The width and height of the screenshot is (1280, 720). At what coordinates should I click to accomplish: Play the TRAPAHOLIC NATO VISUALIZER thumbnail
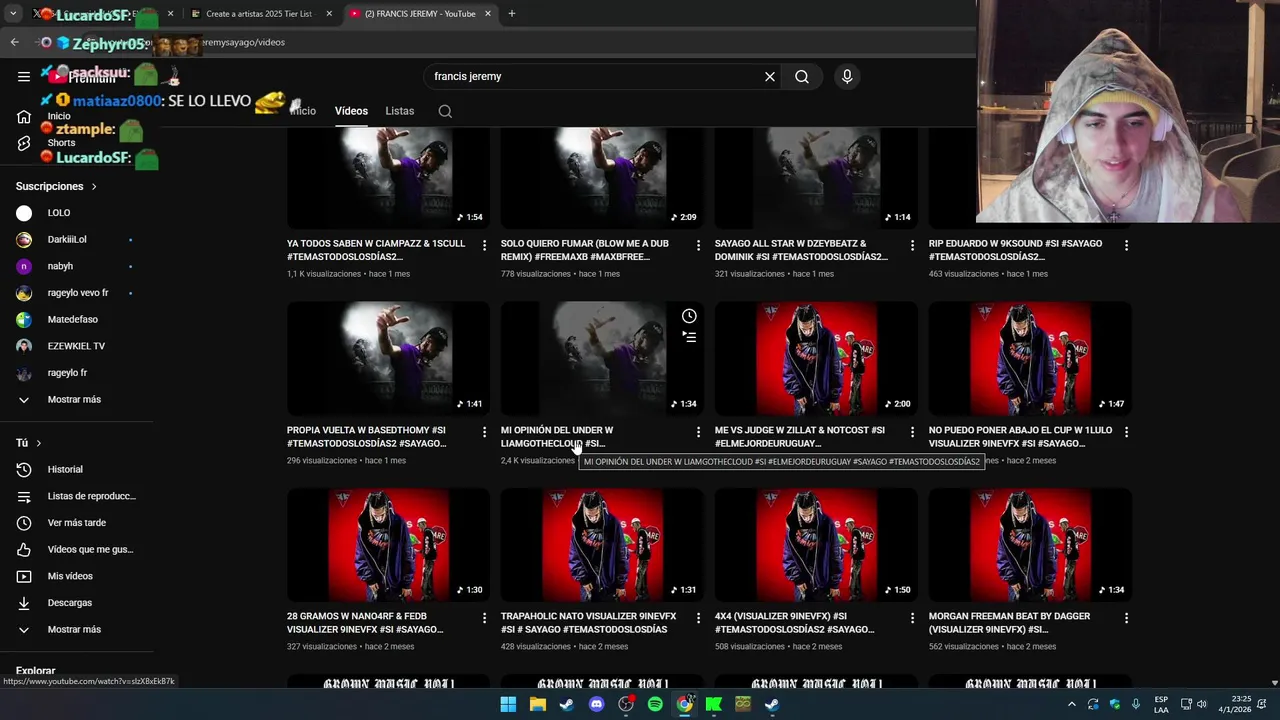602,544
